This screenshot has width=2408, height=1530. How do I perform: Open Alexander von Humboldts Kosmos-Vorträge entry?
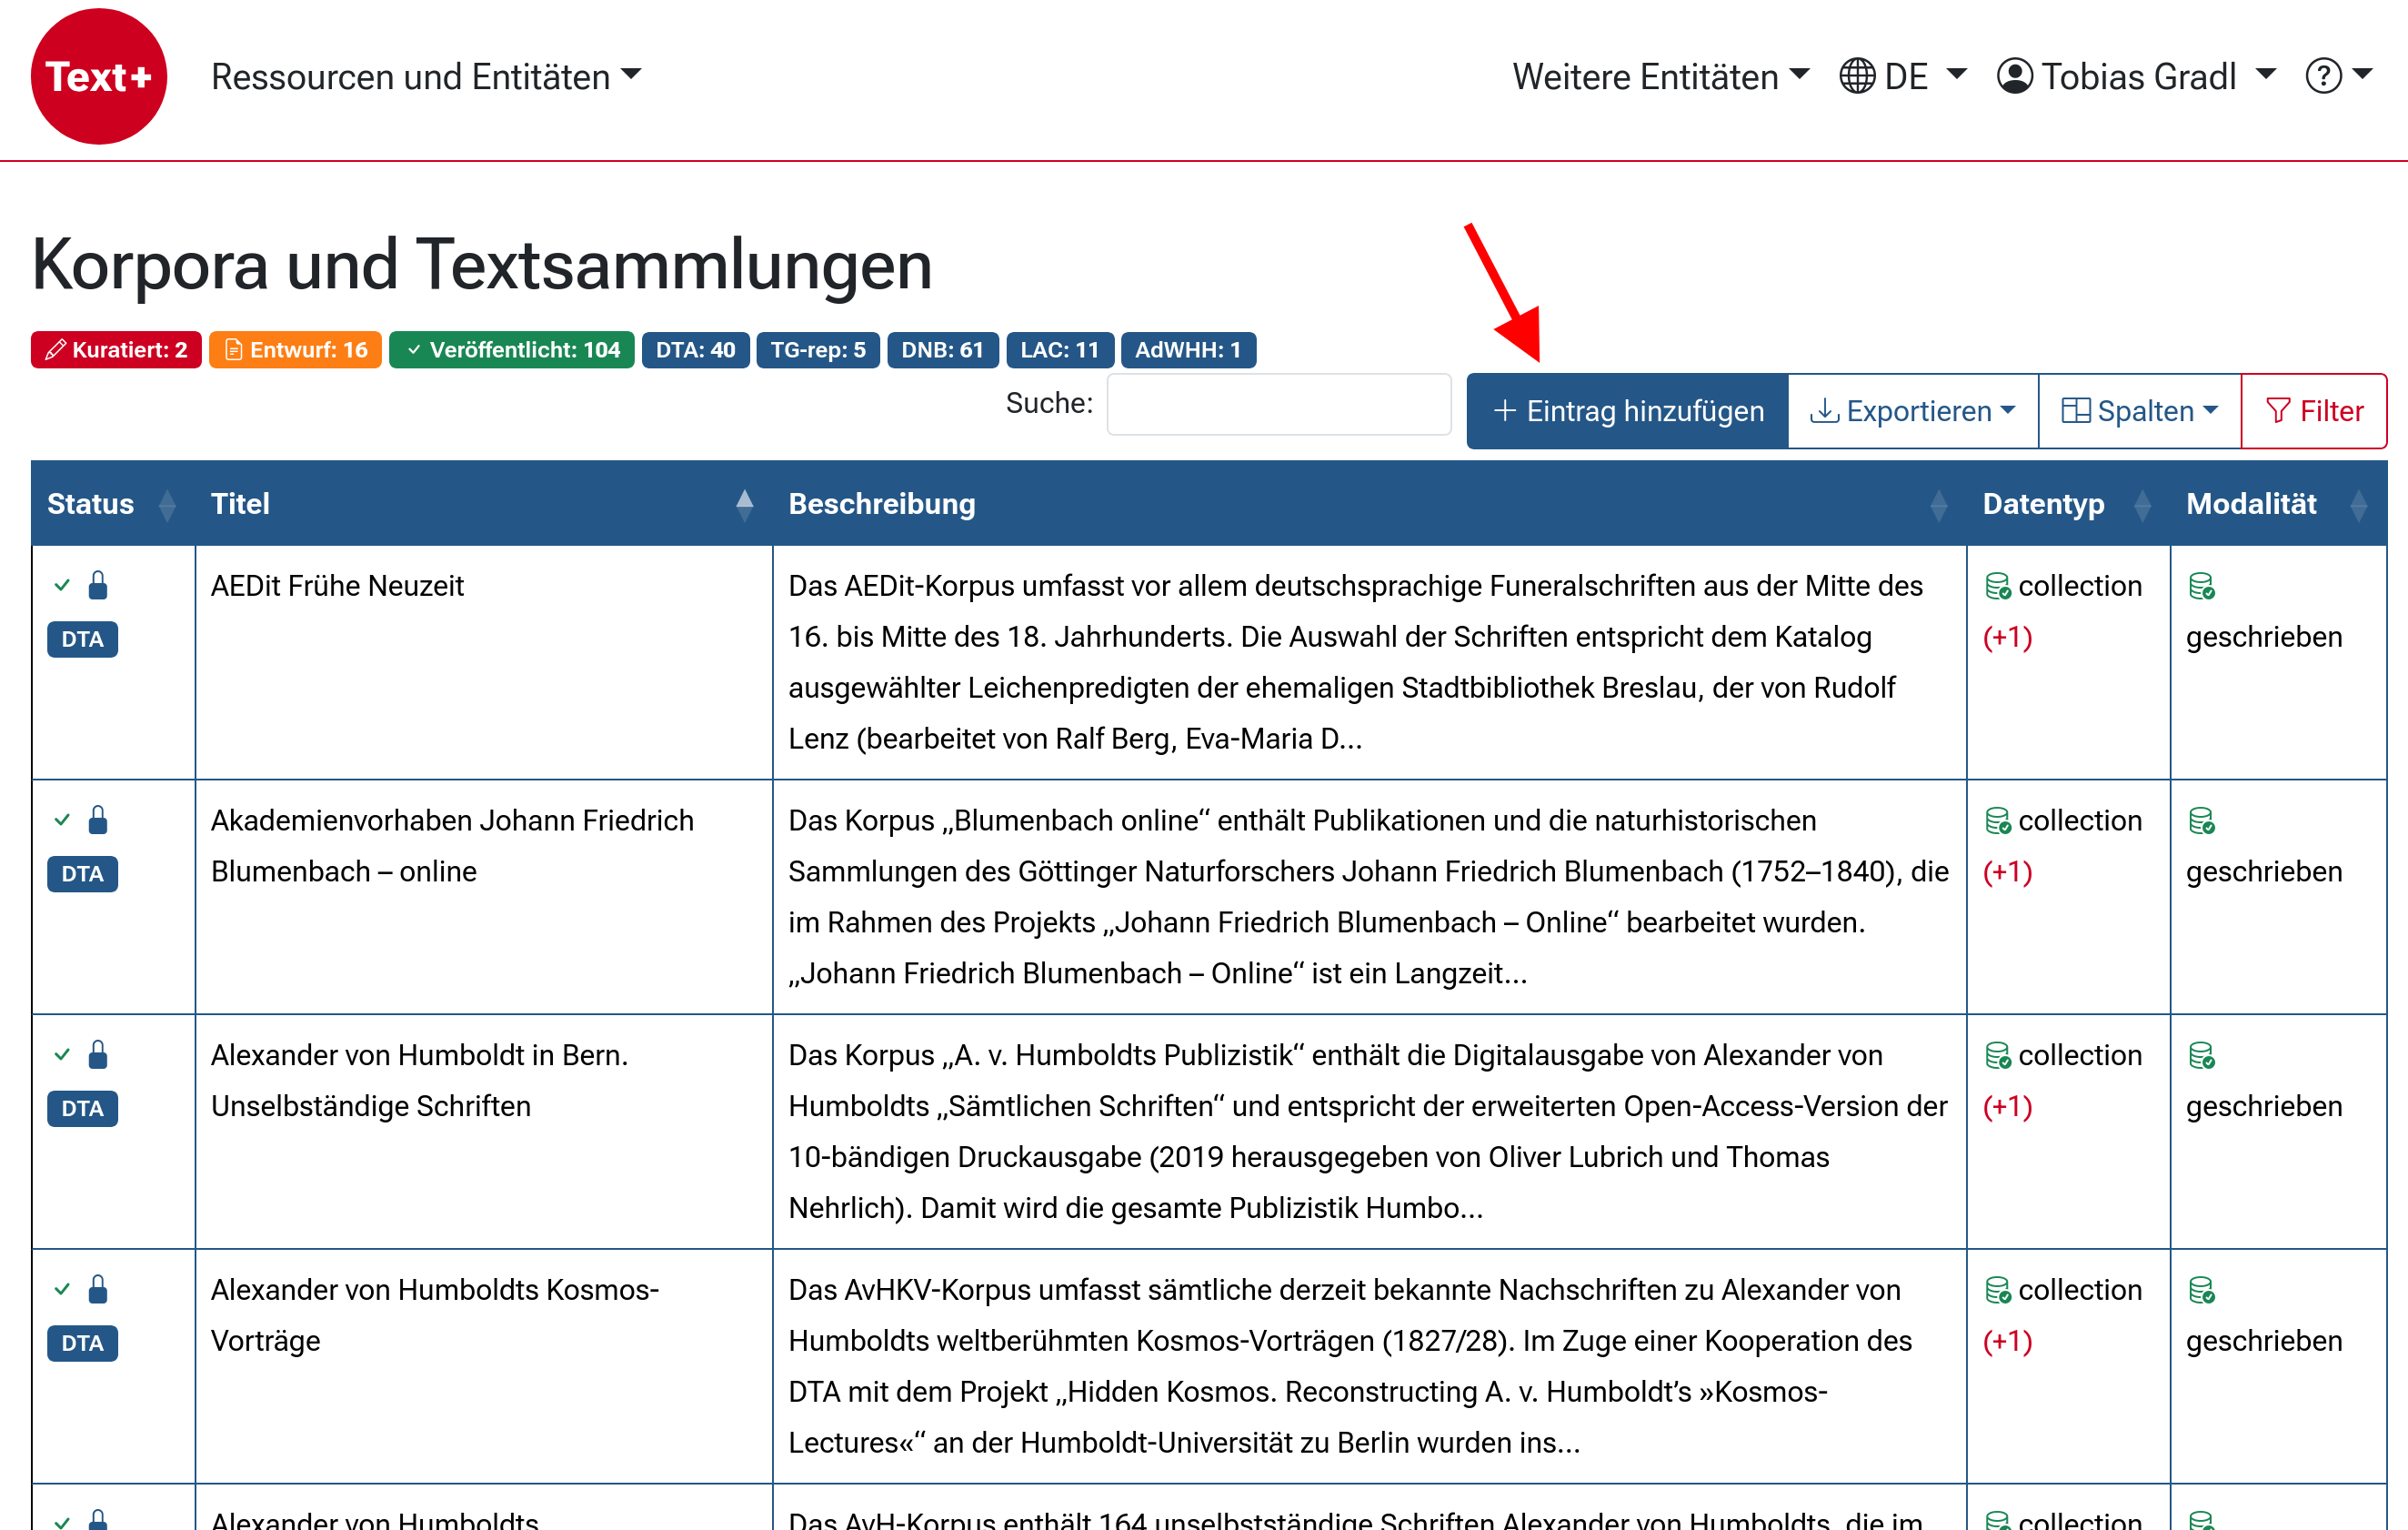(435, 1316)
